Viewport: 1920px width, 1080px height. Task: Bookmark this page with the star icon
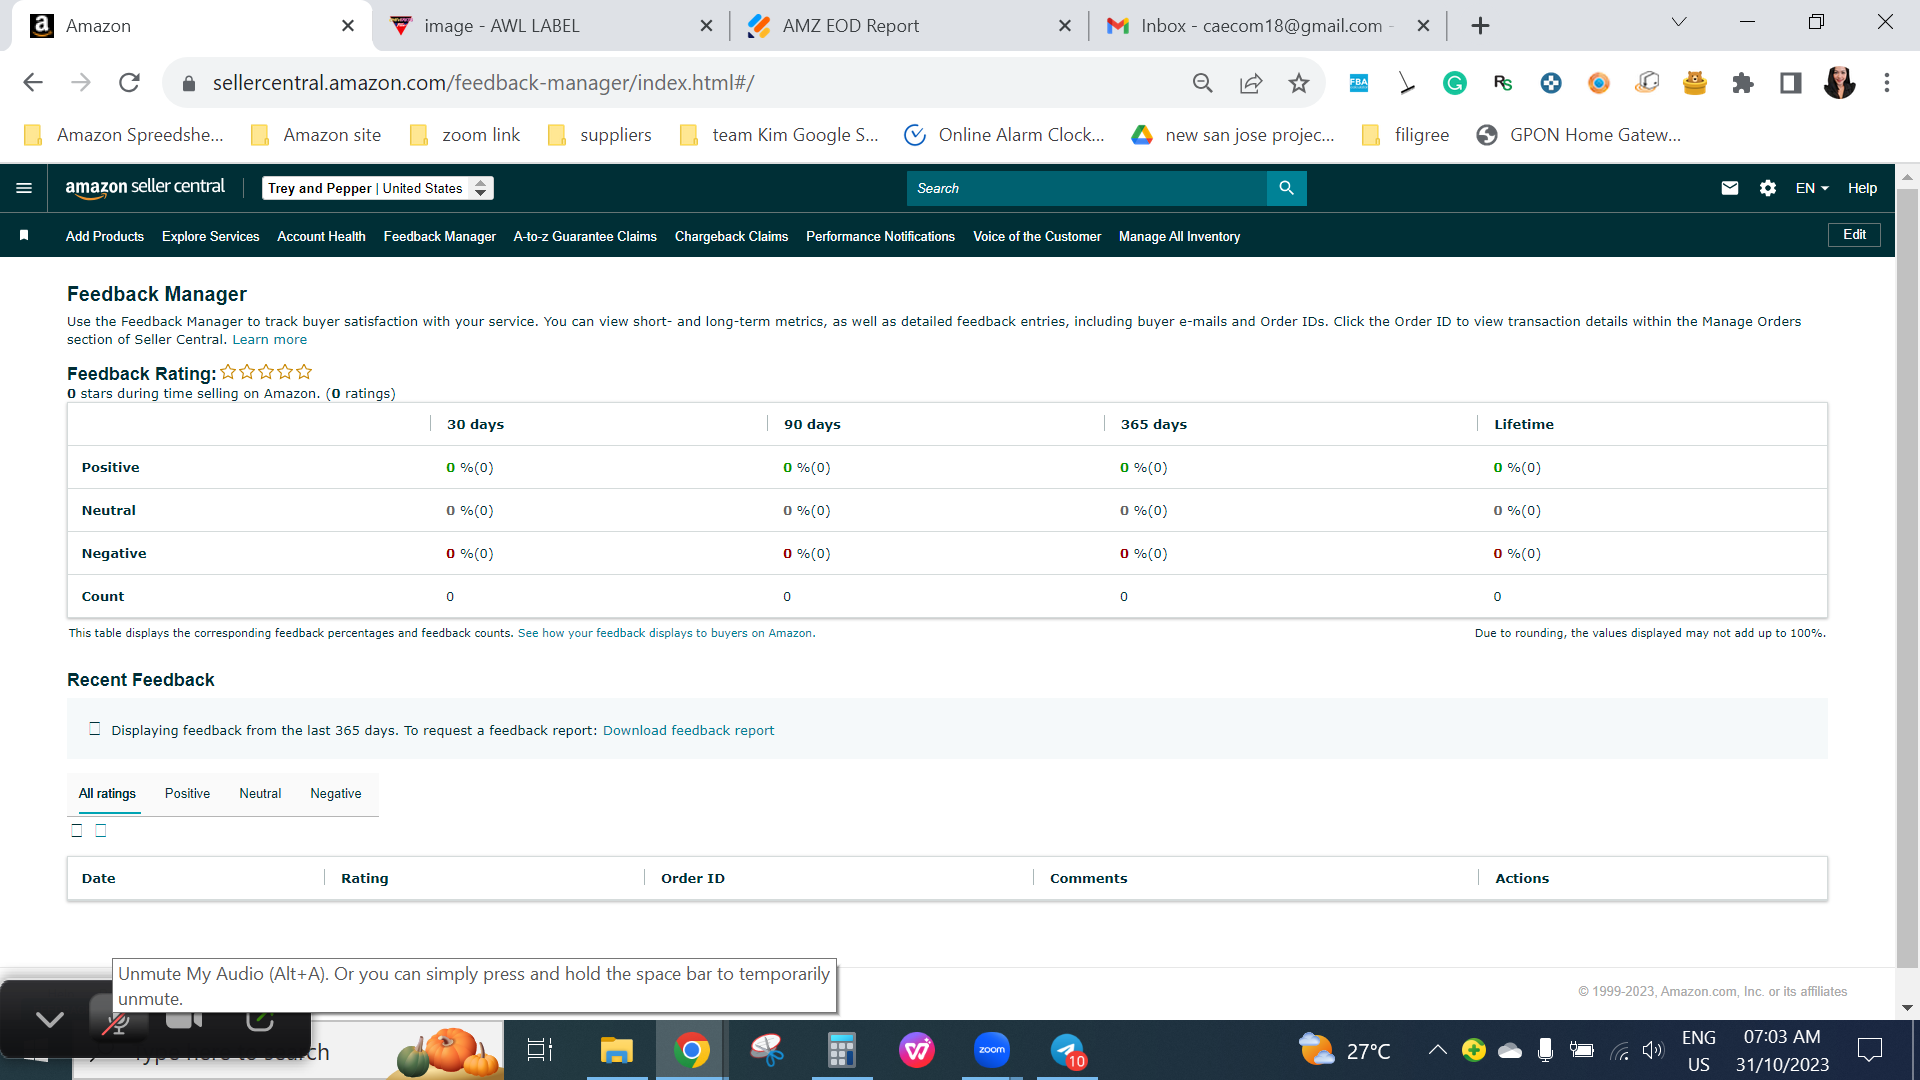click(x=1299, y=83)
